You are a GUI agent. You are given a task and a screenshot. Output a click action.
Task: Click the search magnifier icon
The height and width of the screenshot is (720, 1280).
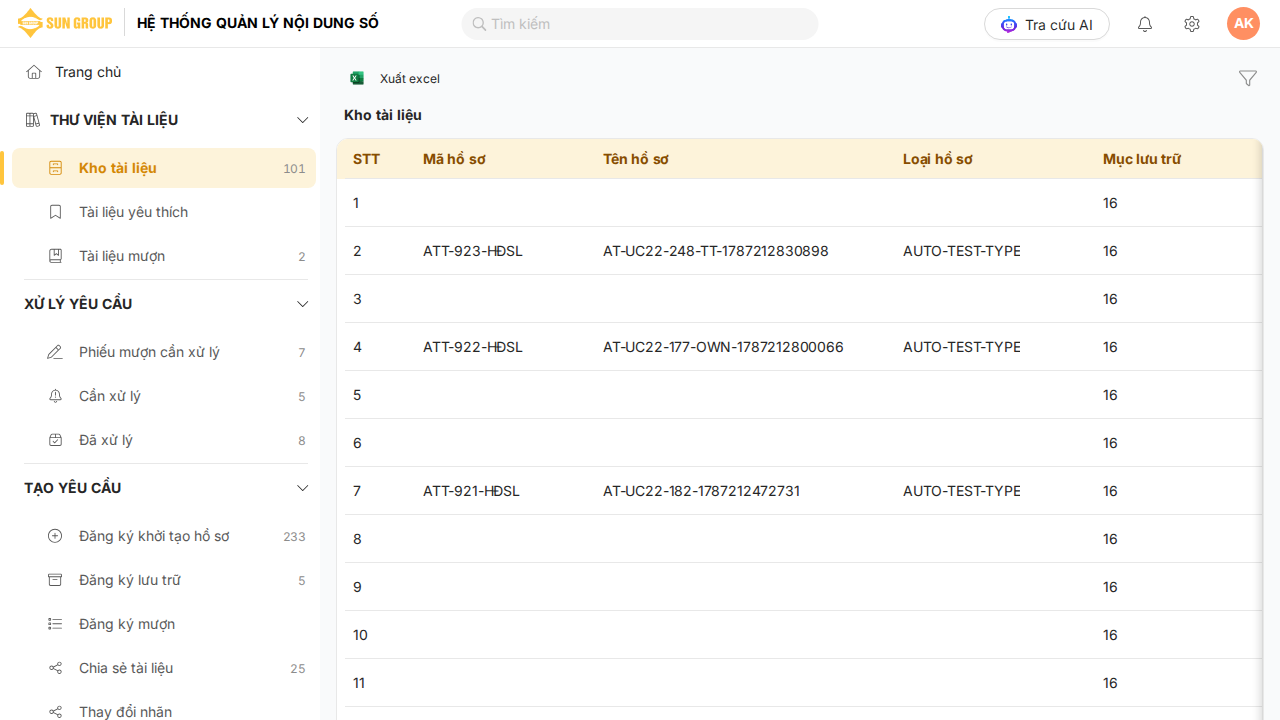pyautogui.click(x=479, y=24)
